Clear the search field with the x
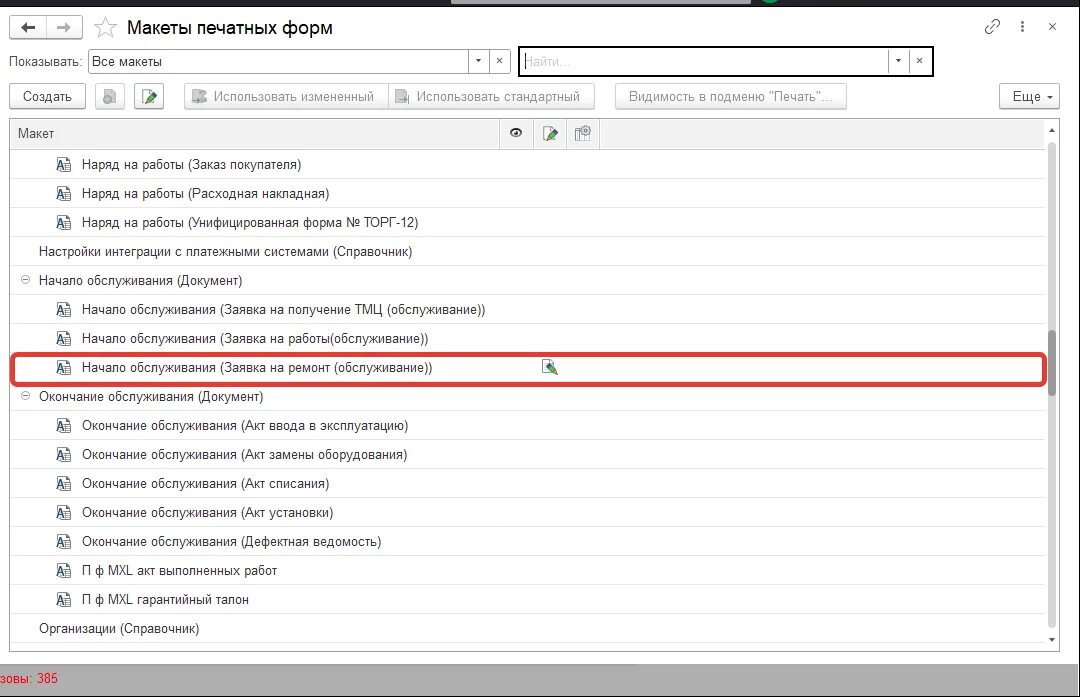Screen dimensions: 1080x697 tap(920, 61)
